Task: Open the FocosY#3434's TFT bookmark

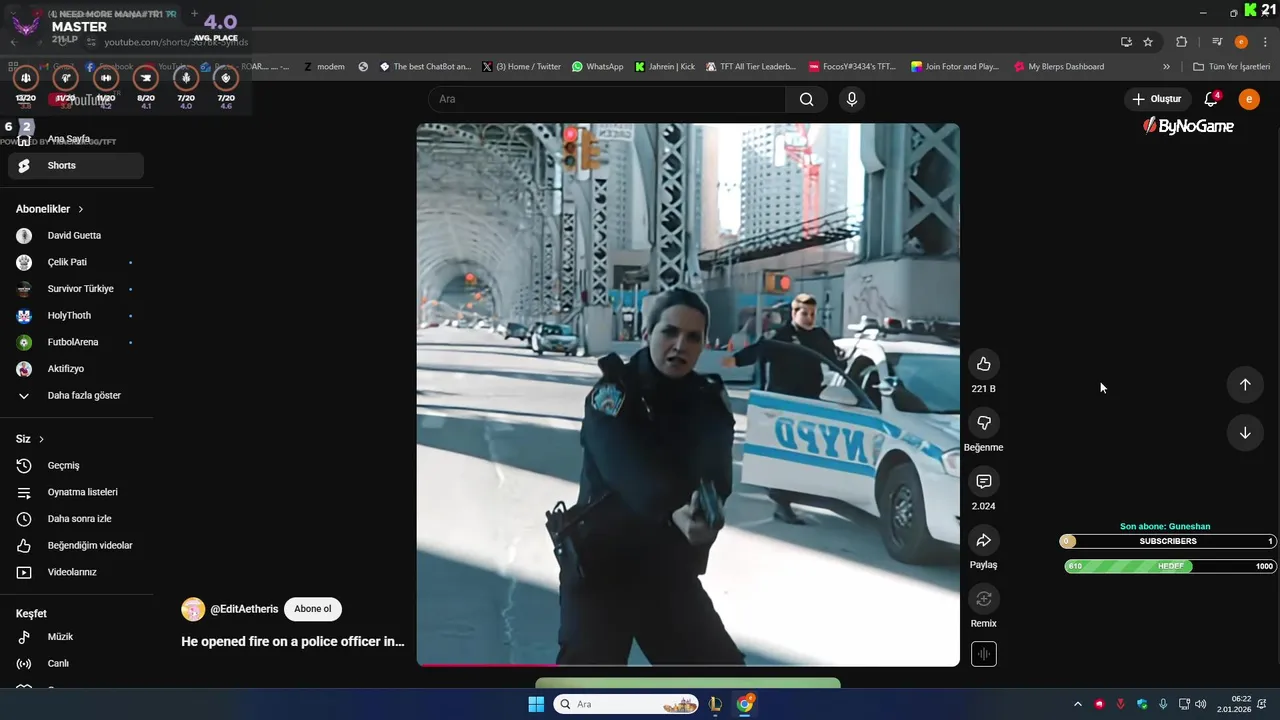Action: tap(852, 67)
